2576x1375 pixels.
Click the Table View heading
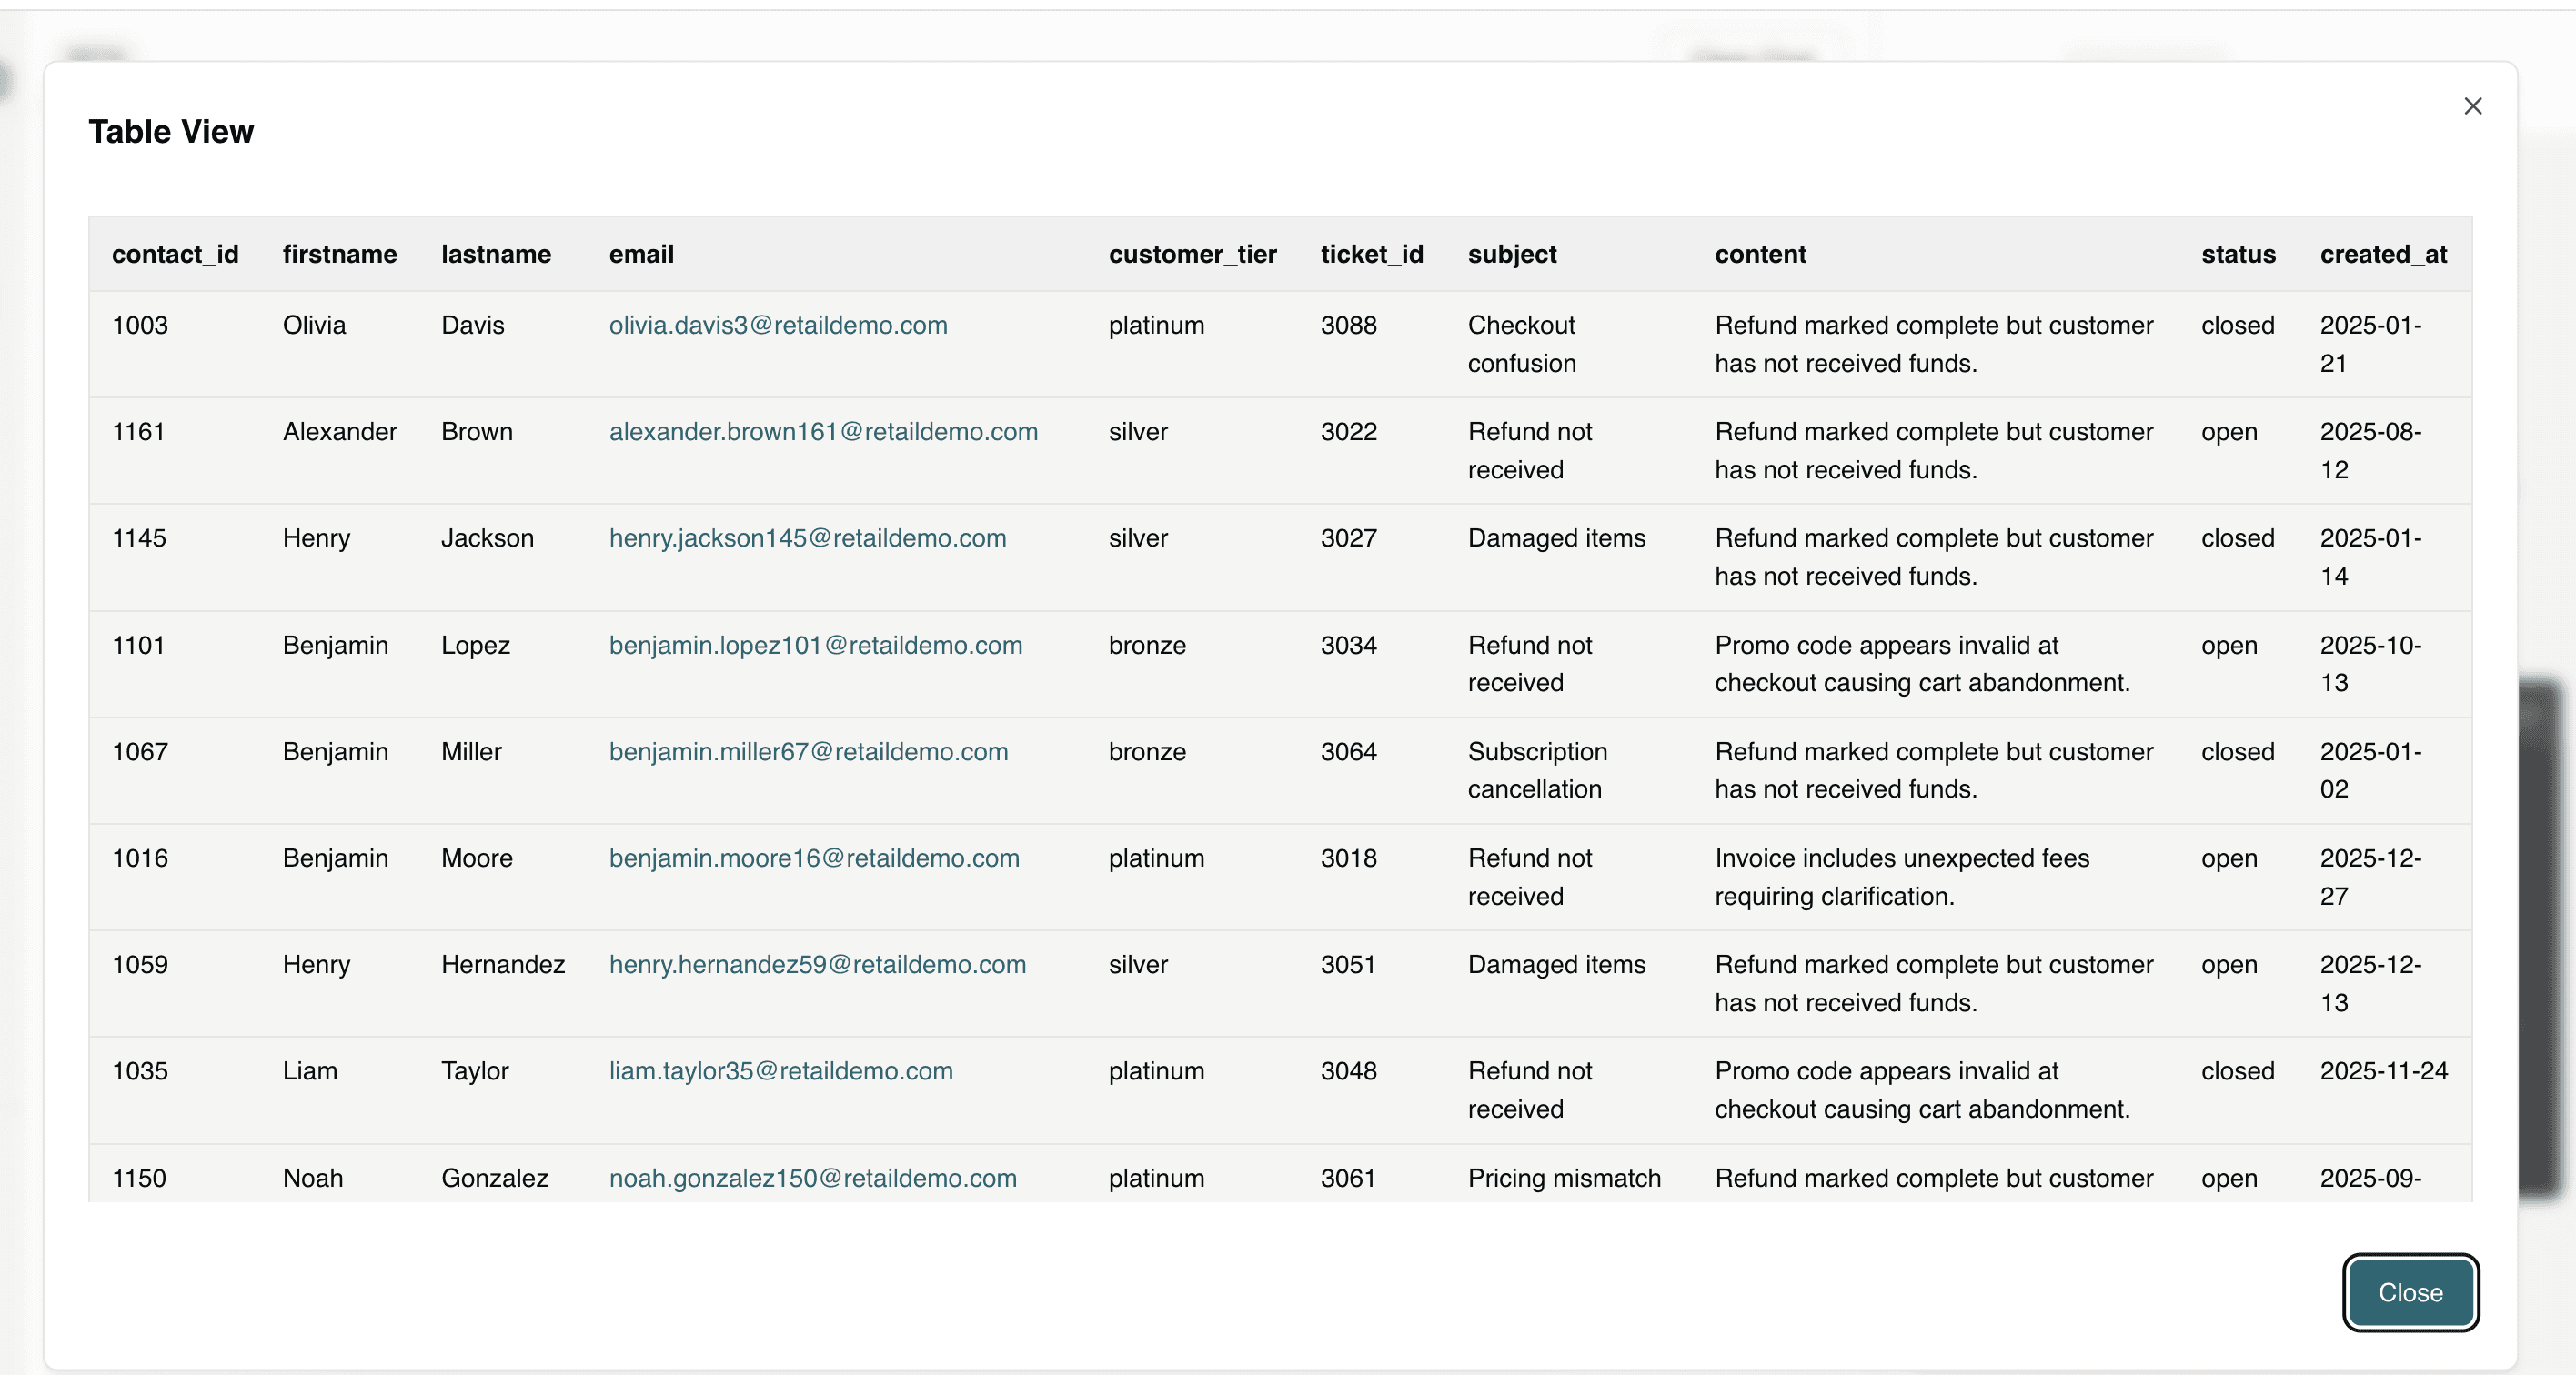[x=171, y=131]
